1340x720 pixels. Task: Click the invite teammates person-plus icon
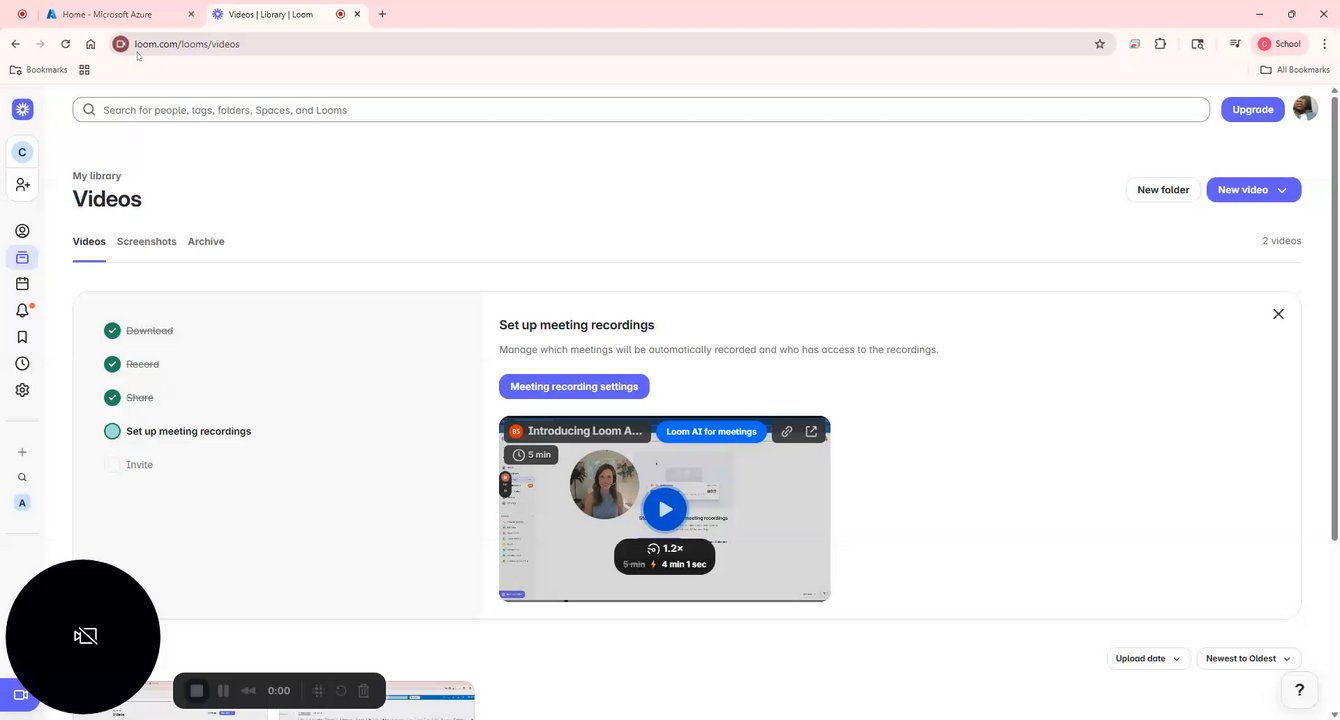click(22, 185)
